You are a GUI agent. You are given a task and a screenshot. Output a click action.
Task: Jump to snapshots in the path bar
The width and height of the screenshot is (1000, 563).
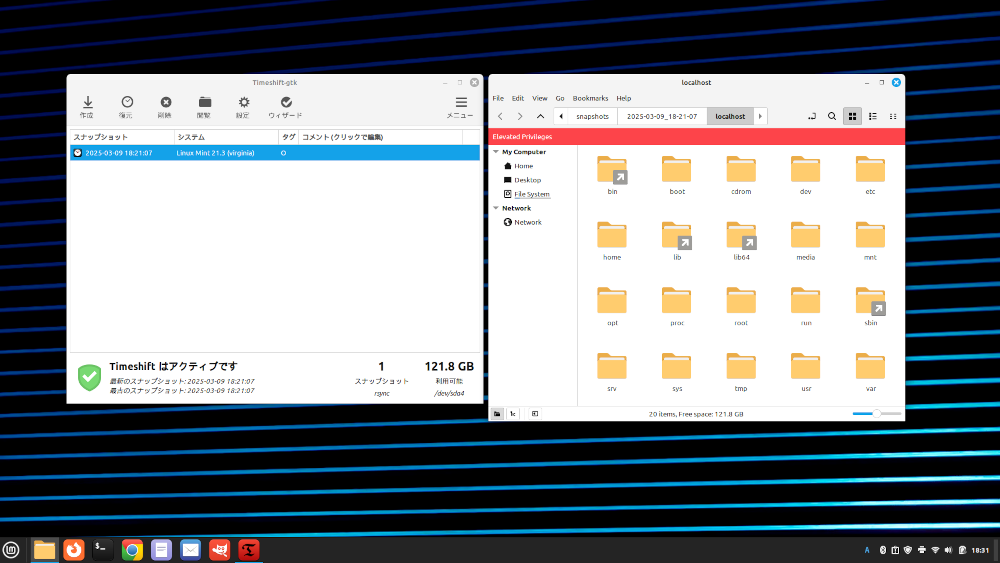pos(592,116)
